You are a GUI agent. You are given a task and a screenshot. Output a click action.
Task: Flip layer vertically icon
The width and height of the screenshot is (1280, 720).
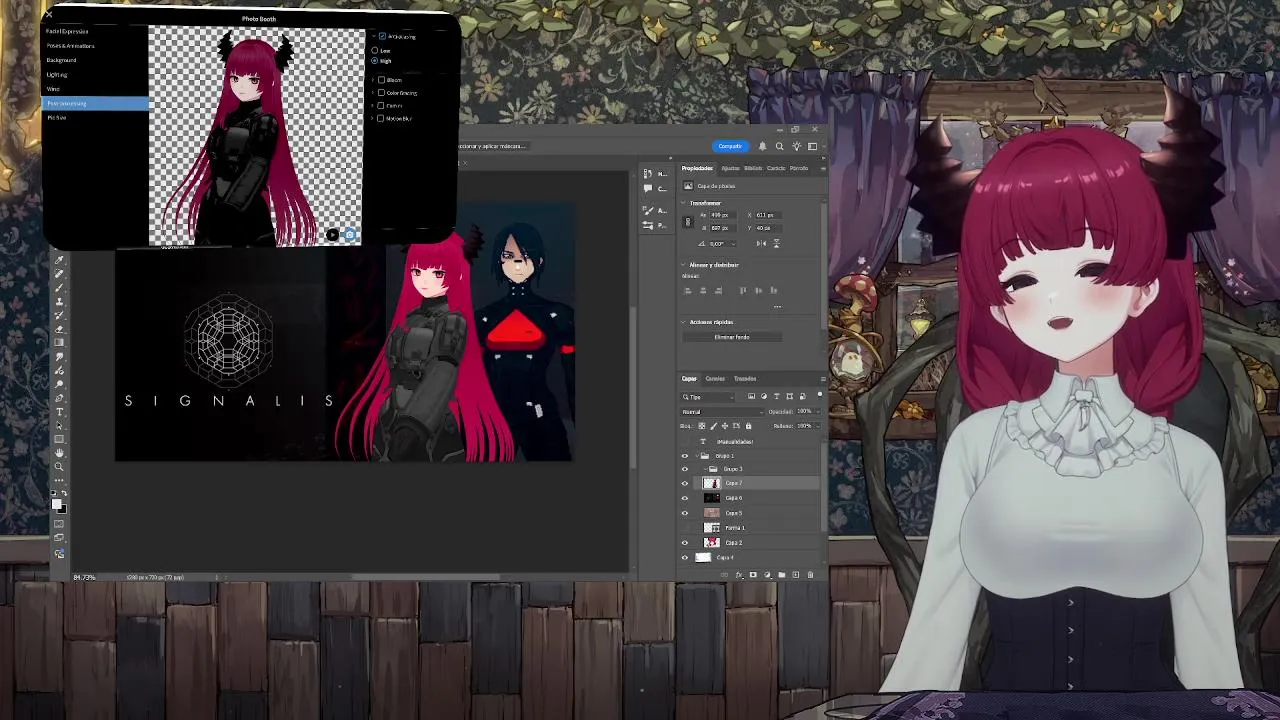pyautogui.click(x=777, y=243)
